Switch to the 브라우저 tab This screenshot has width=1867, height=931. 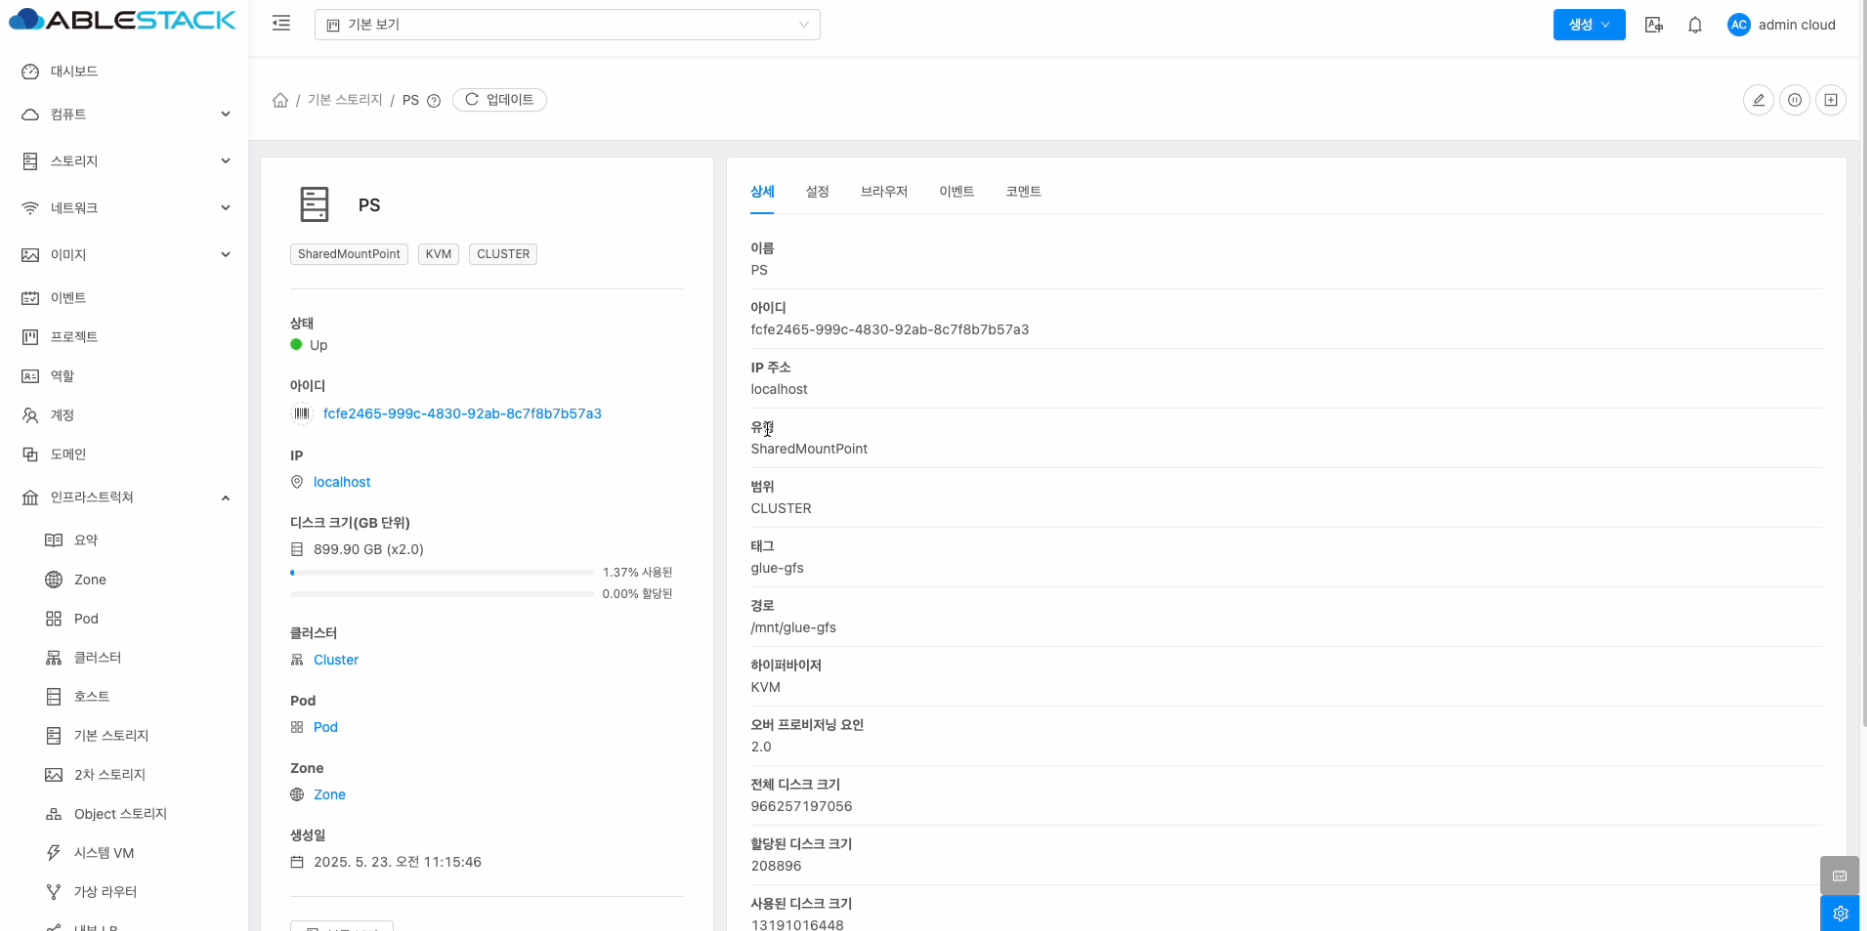click(x=883, y=192)
